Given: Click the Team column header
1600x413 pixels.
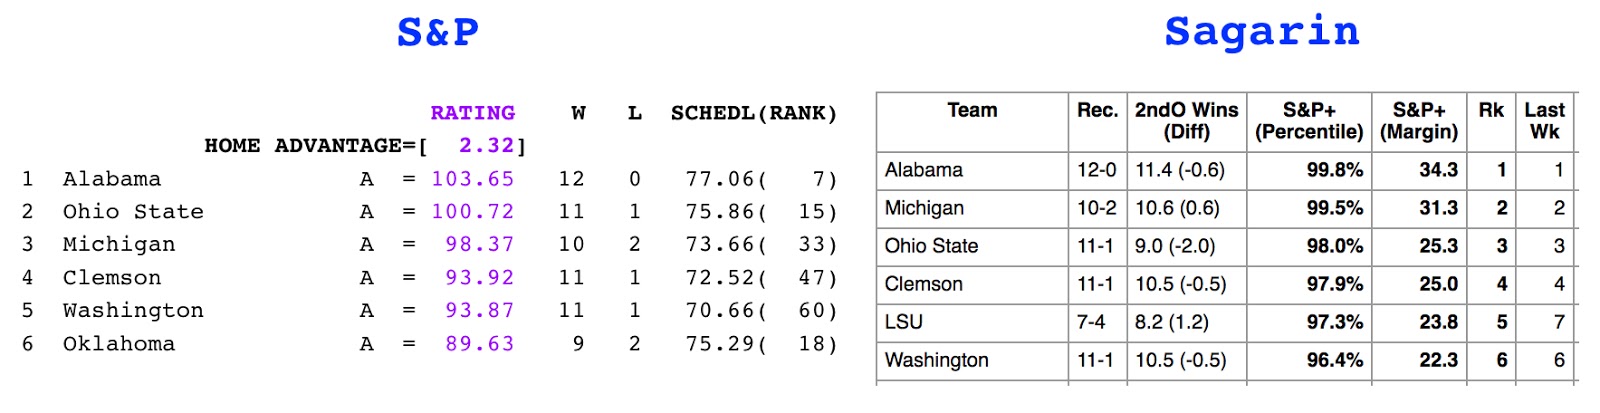Looking at the screenshot, I should (972, 111).
